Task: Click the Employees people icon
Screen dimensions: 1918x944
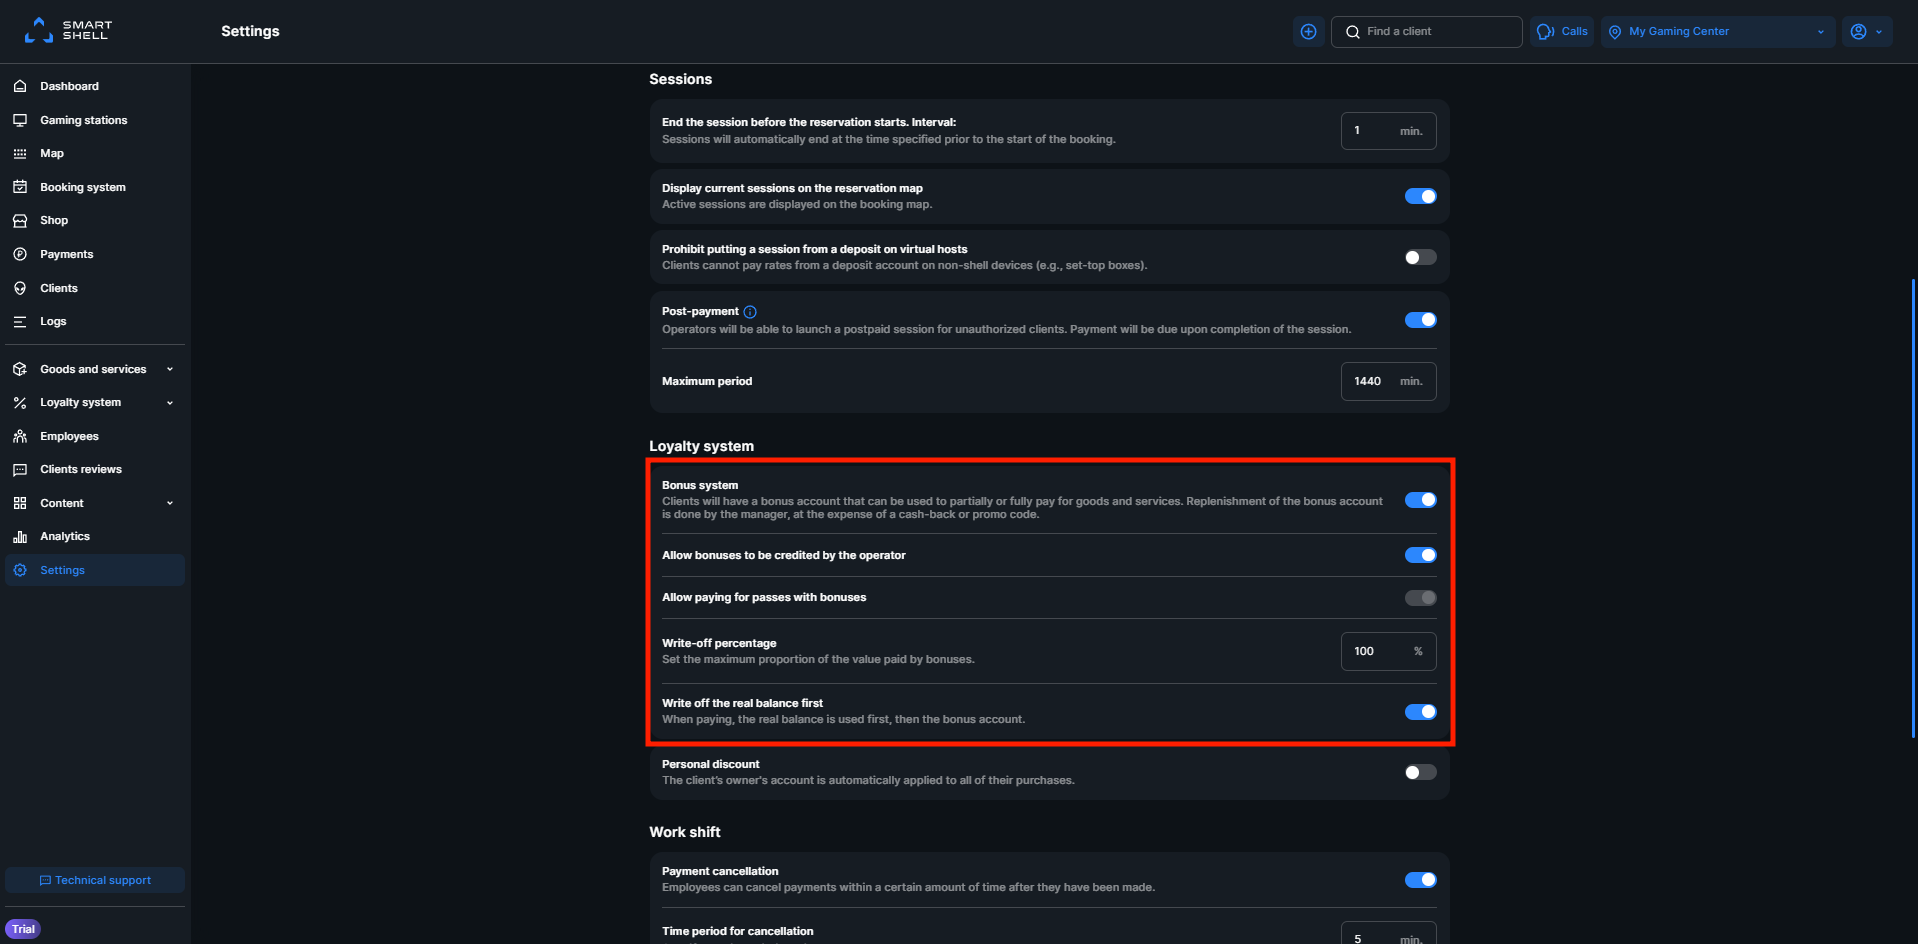Action: click(x=20, y=436)
